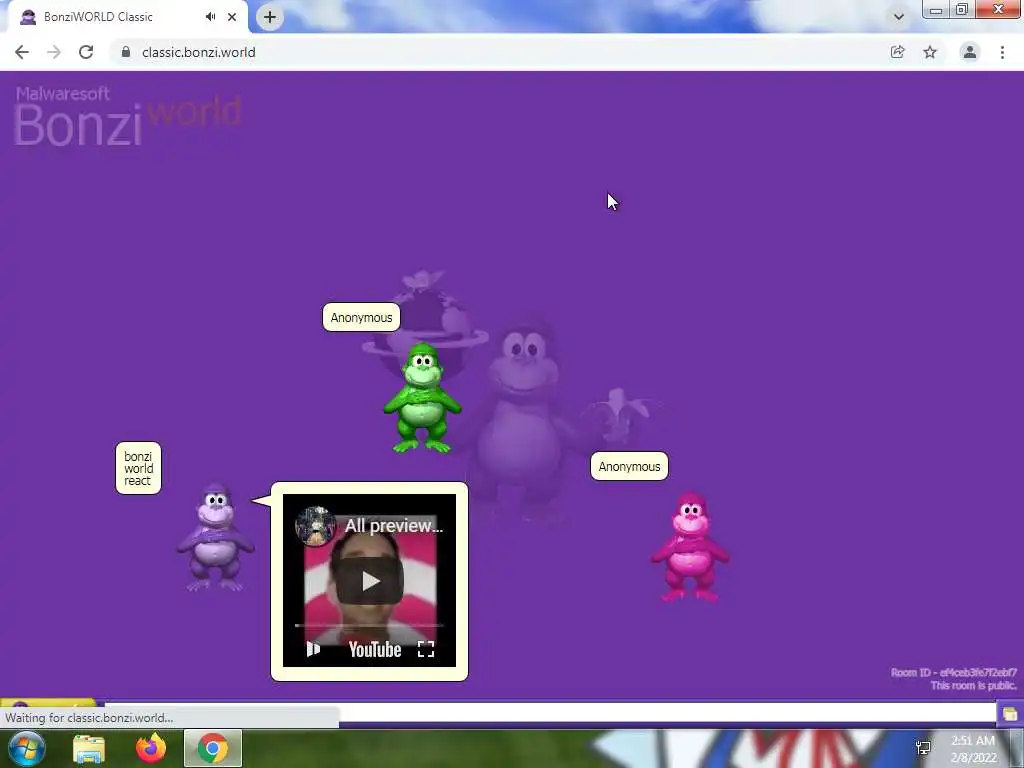1024x768 pixels.
Task: Click the send icon beside chat input
Action: tap(1010, 713)
